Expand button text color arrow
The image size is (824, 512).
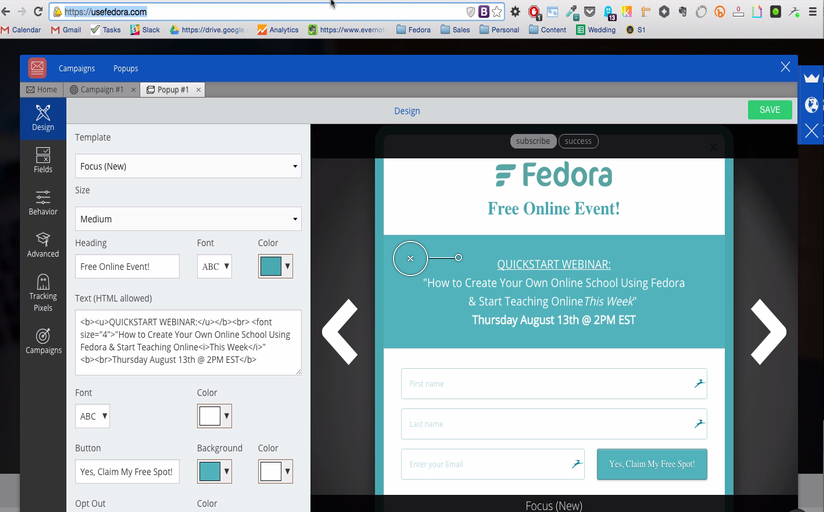click(x=287, y=472)
